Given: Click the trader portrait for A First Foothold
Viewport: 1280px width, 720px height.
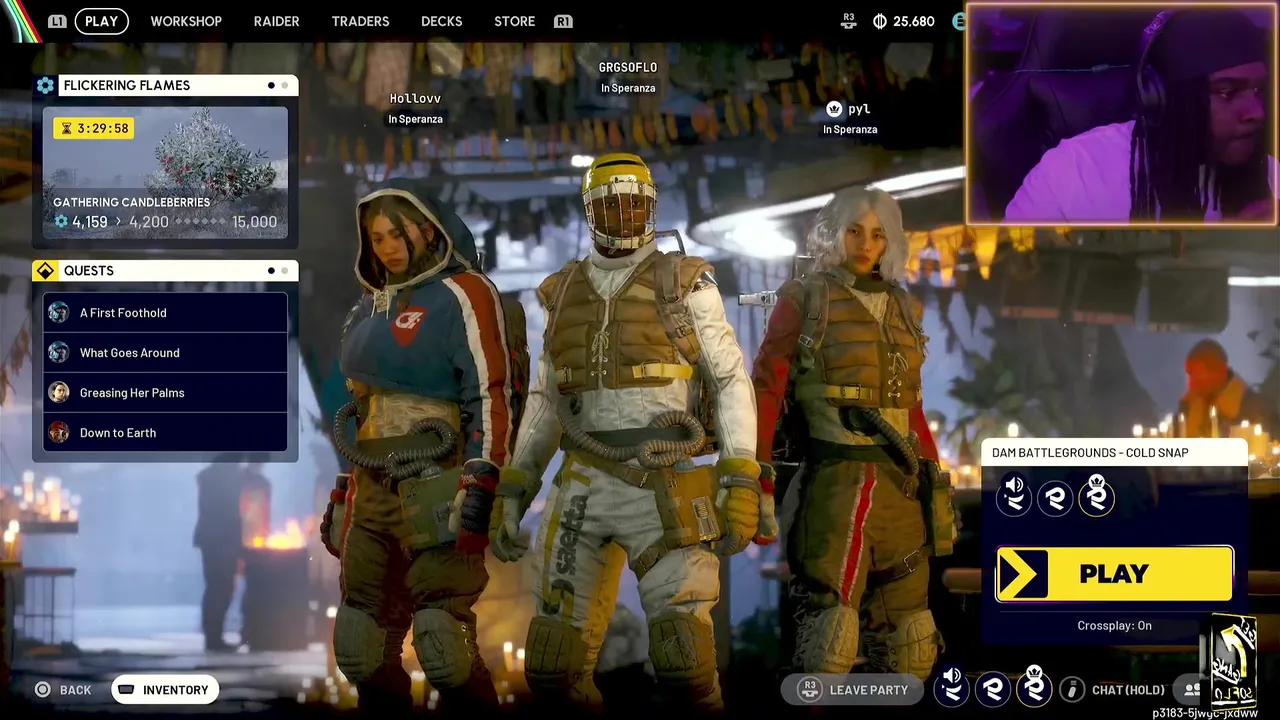Looking at the screenshot, I should (x=59, y=313).
